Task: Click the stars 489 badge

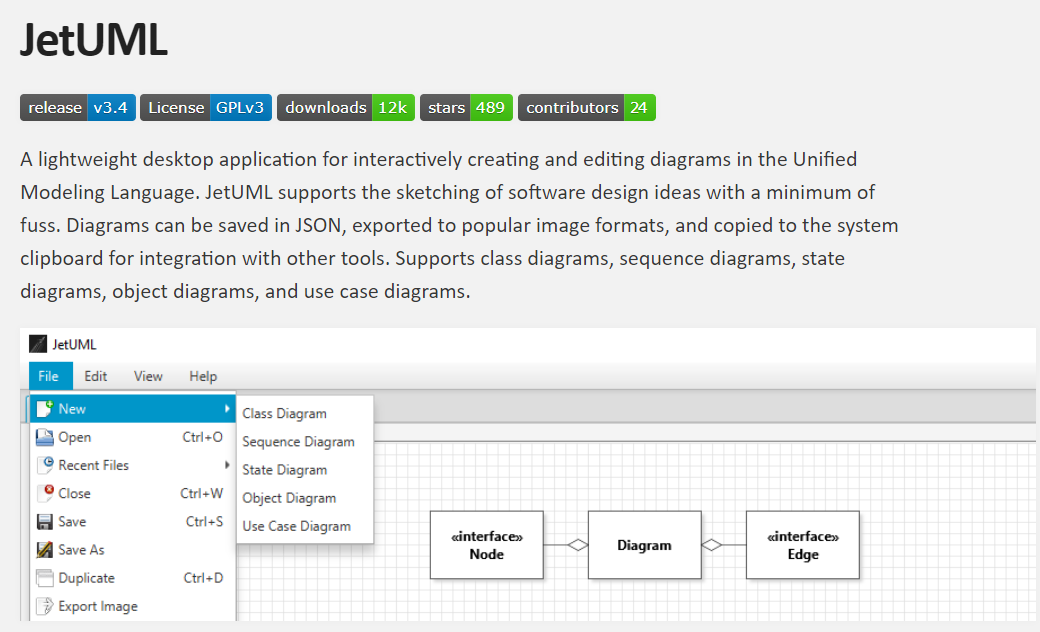Action: click(466, 107)
